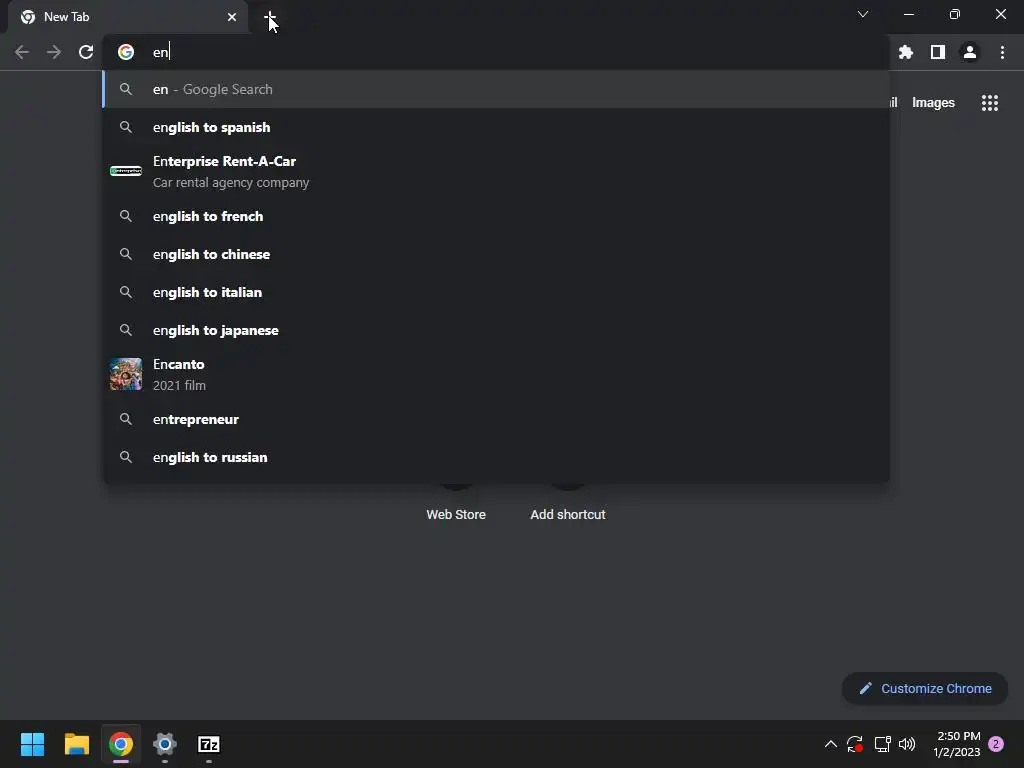This screenshot has width=1024, height=768.
Task: Pick the 'english to japanese' suggestion
Action: [x=496, y=330]
